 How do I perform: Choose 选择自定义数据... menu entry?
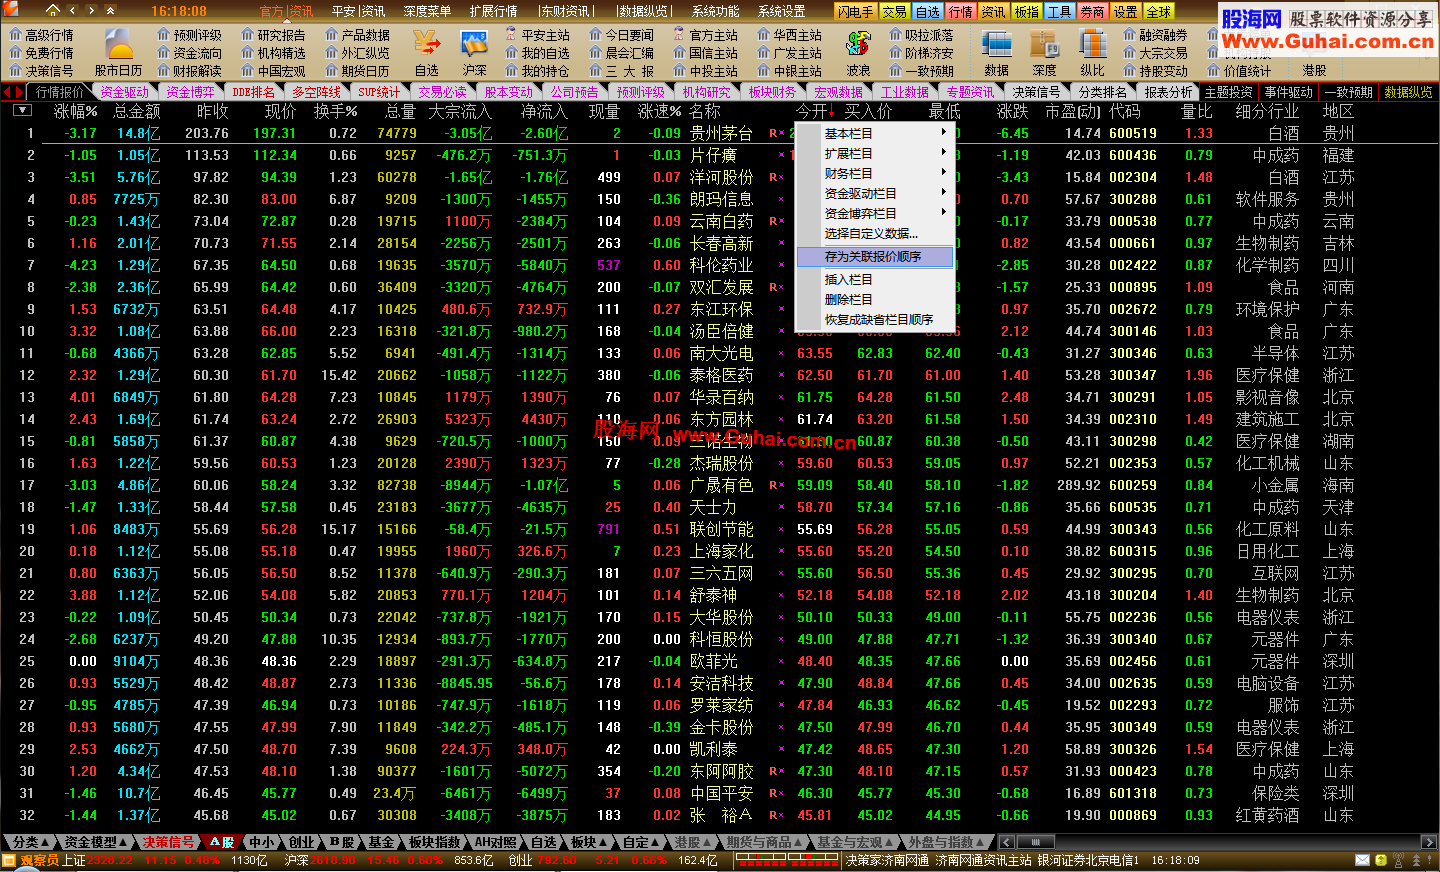tap(875, 233)
